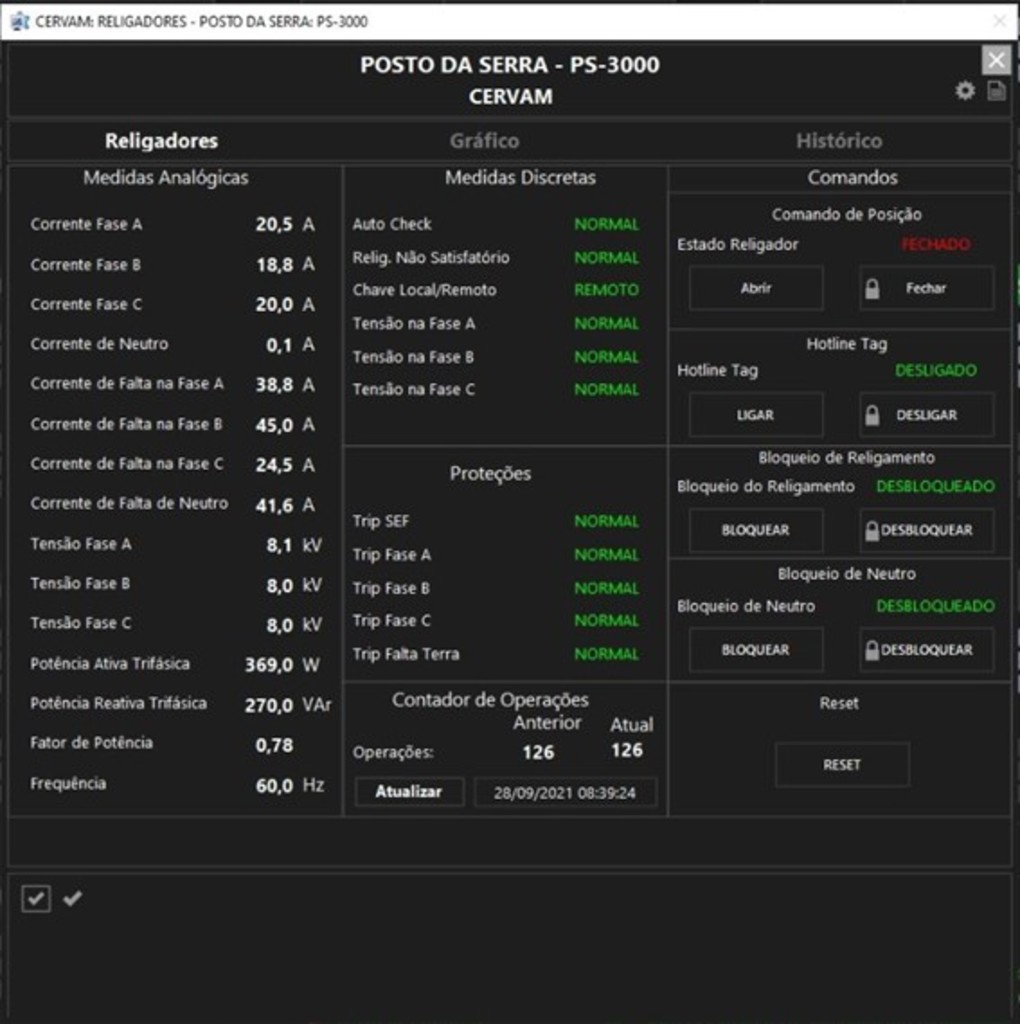Viewport: 1020px width, 1024px height.
Task: Close the panel with the gray X button
Action: (x=996, y=61)
